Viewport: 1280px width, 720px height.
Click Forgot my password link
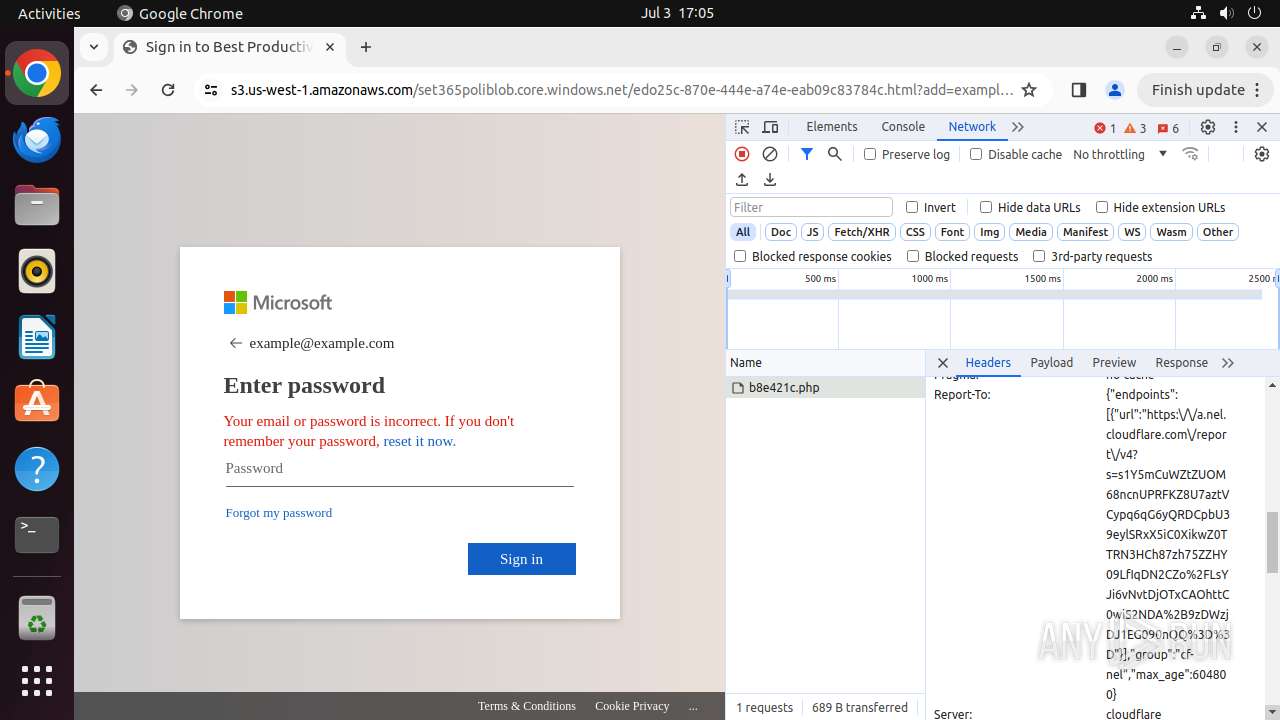[279, 513]
